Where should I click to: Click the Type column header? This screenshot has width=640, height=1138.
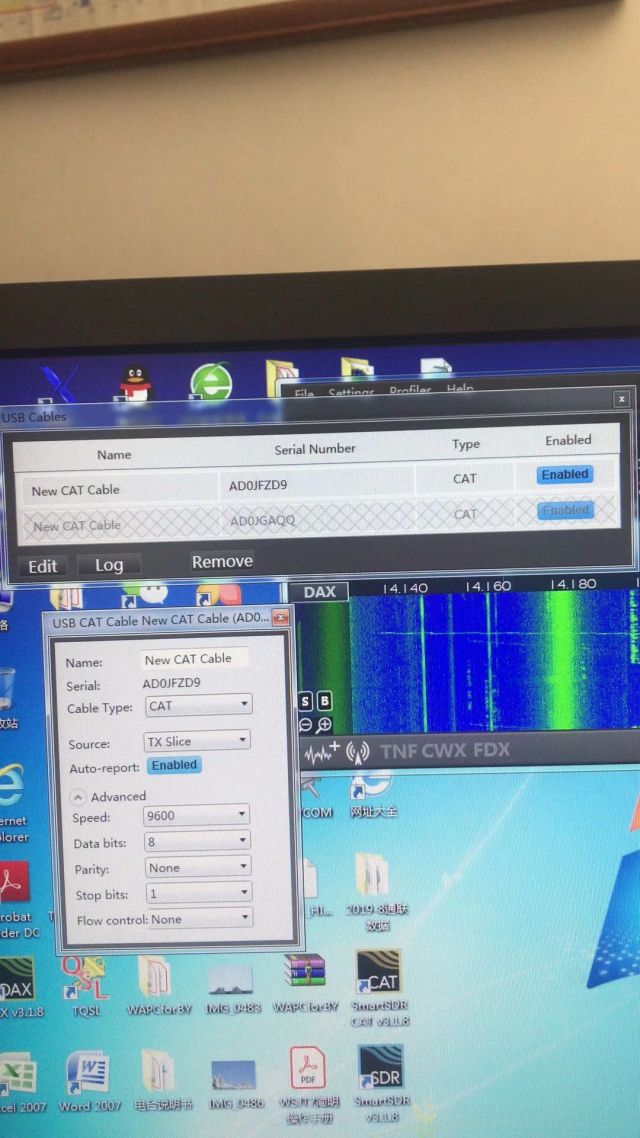coord(466,444)
